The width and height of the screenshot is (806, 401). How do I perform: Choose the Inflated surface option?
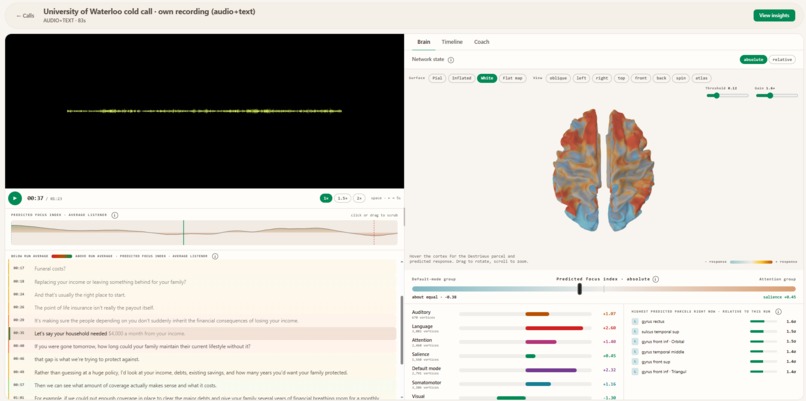click(x=461, y=78)
